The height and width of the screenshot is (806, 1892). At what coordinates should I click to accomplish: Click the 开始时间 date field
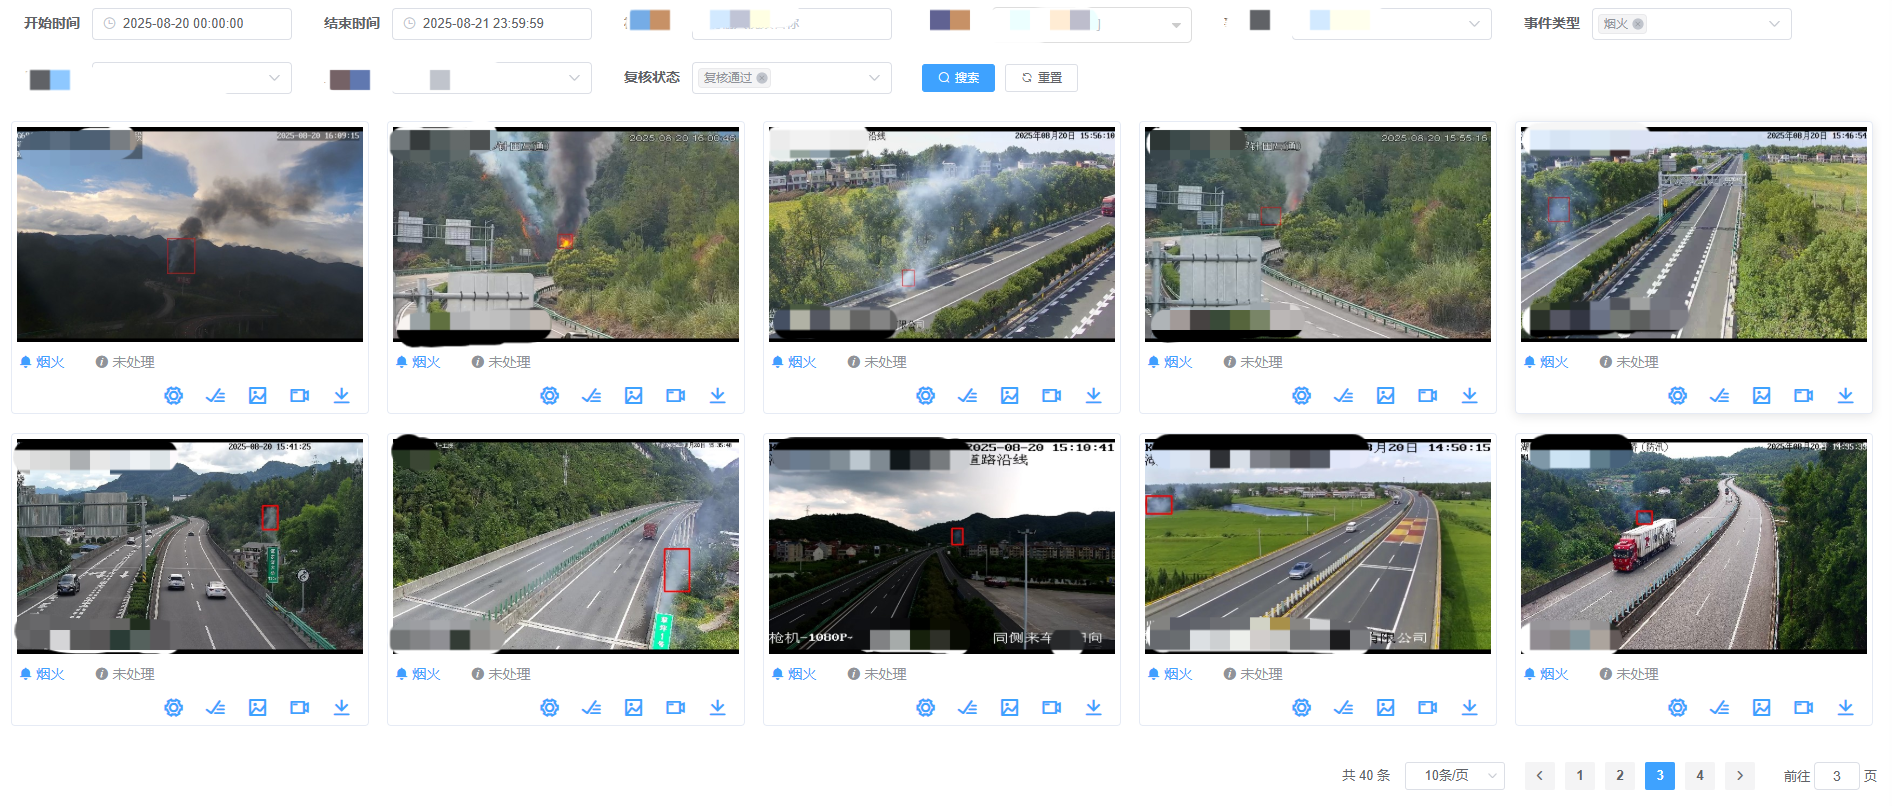(x=192, y=24)
